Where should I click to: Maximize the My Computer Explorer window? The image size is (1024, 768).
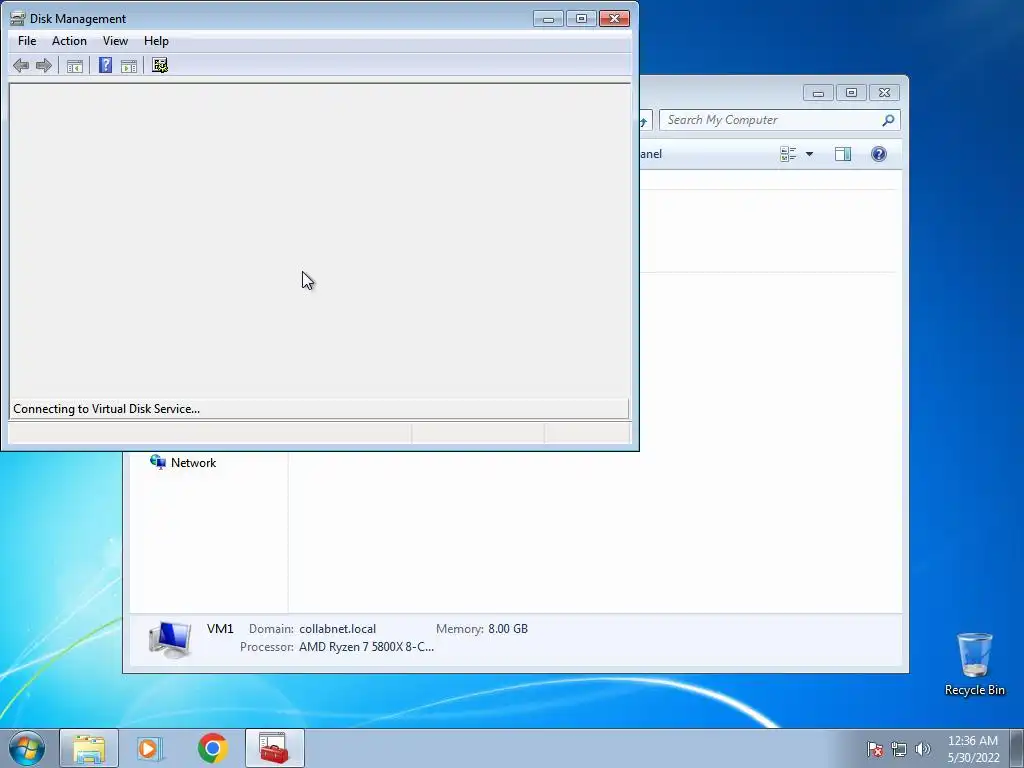pos(851,93)
